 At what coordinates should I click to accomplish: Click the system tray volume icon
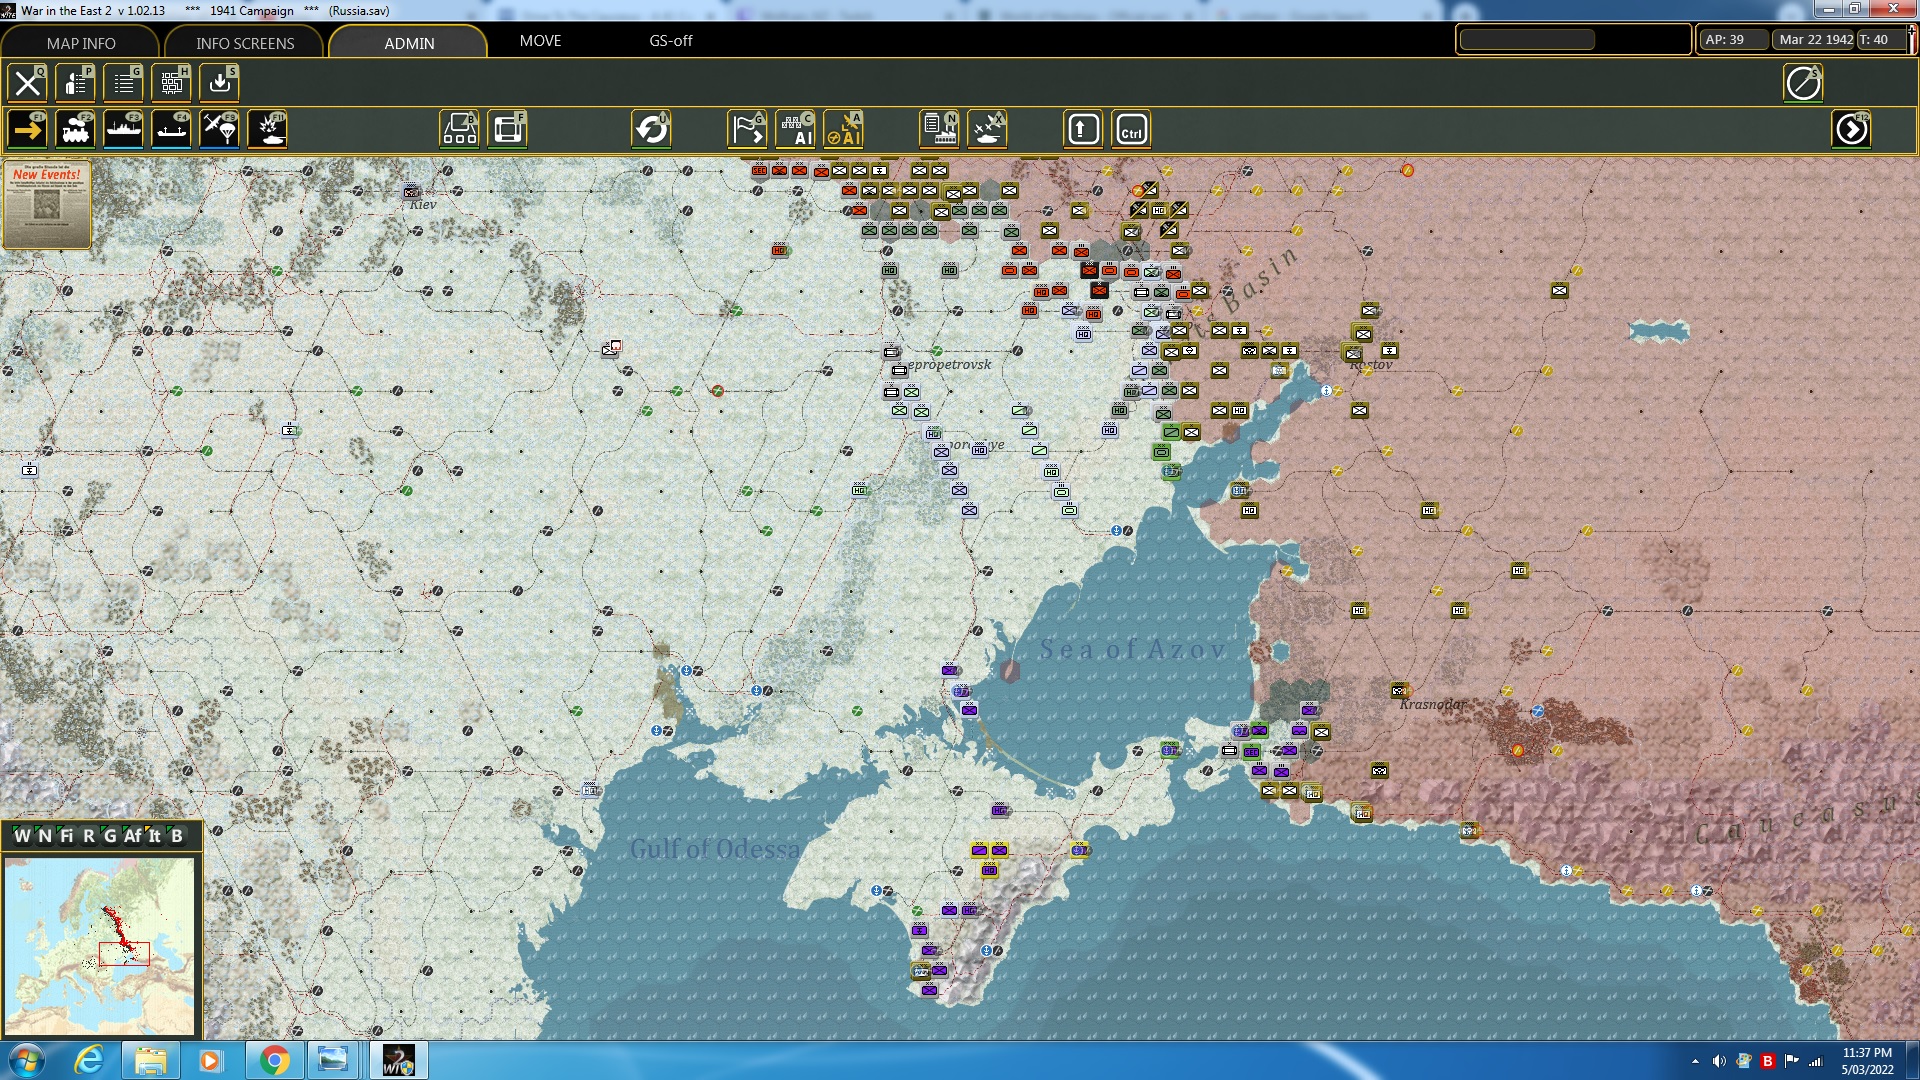(x=1719, y=1061)
